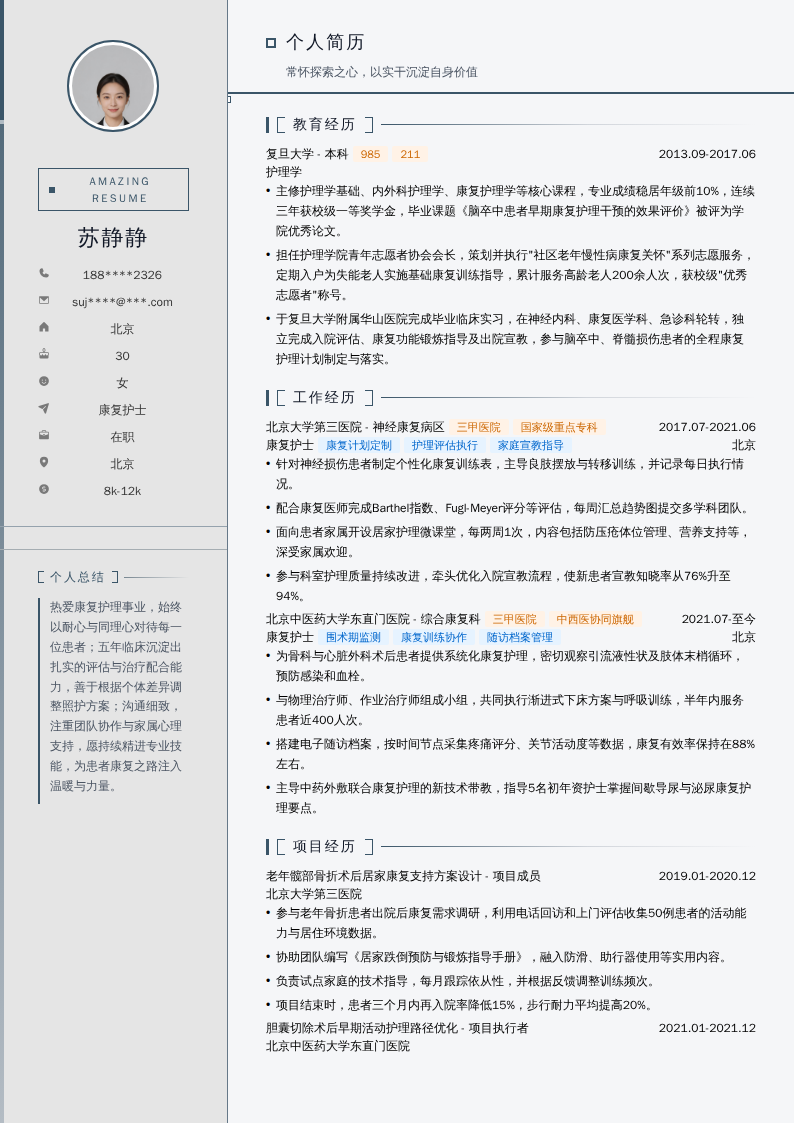Click the 个人总结 section heading

[77, 577]
